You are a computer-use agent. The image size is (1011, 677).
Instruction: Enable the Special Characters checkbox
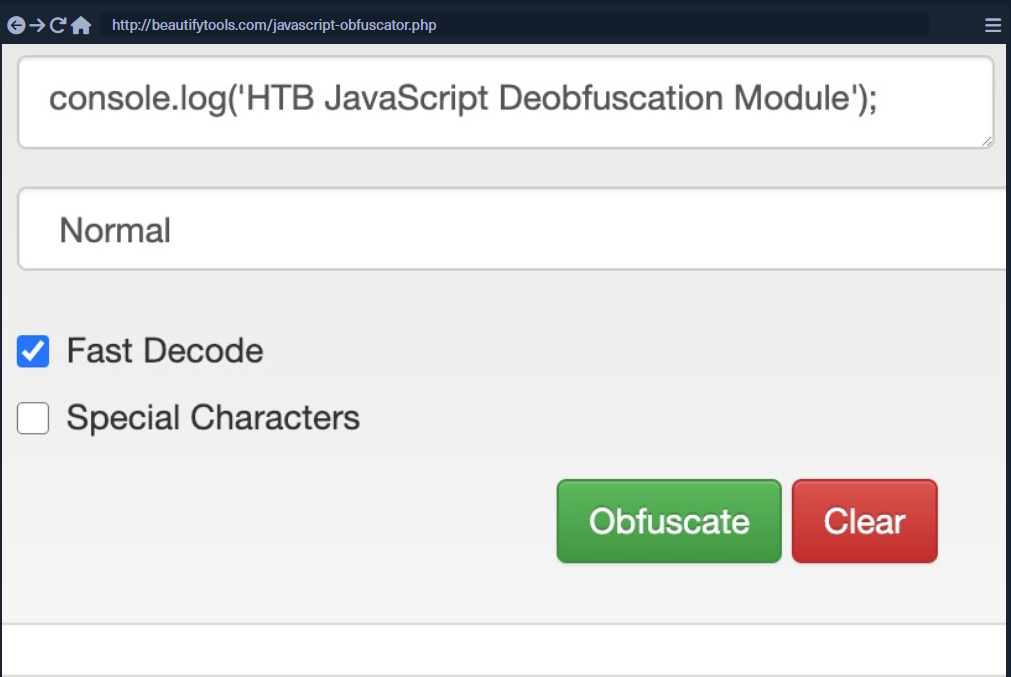pos(31,418)
